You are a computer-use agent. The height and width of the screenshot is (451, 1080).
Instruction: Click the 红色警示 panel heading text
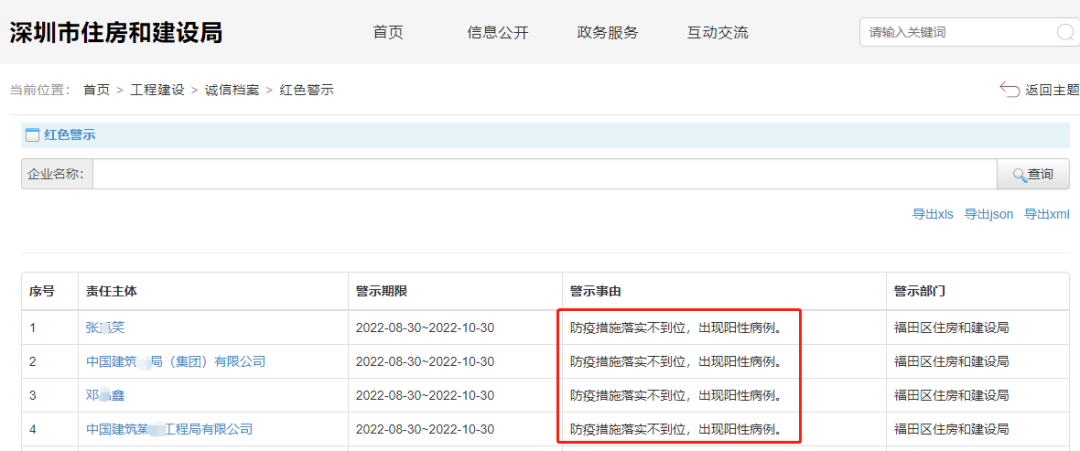click(x=70, y=135)
